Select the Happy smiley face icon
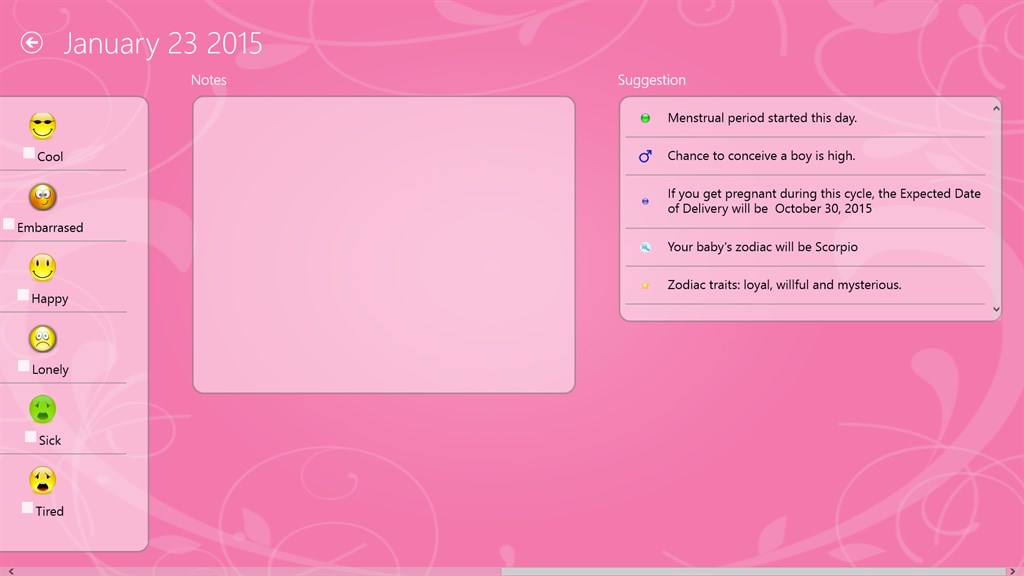Image resolution: width=1024 pixels, height=576 pixels. 42,266
